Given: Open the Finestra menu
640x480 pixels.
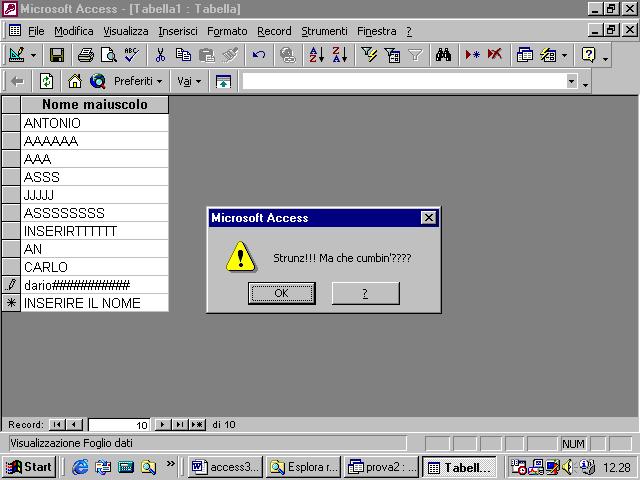Looking at the screenshot, I should pos(377,31).
